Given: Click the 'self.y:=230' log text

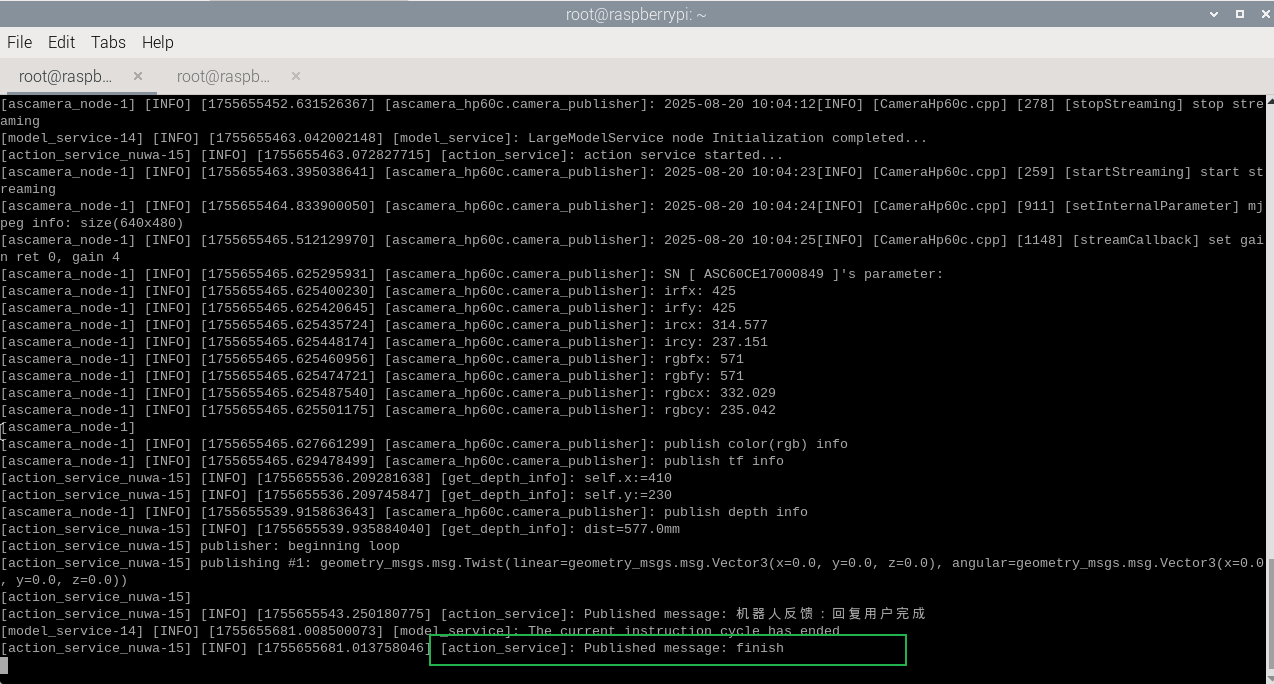Looking at the screenshot, I should pos(628,495).
